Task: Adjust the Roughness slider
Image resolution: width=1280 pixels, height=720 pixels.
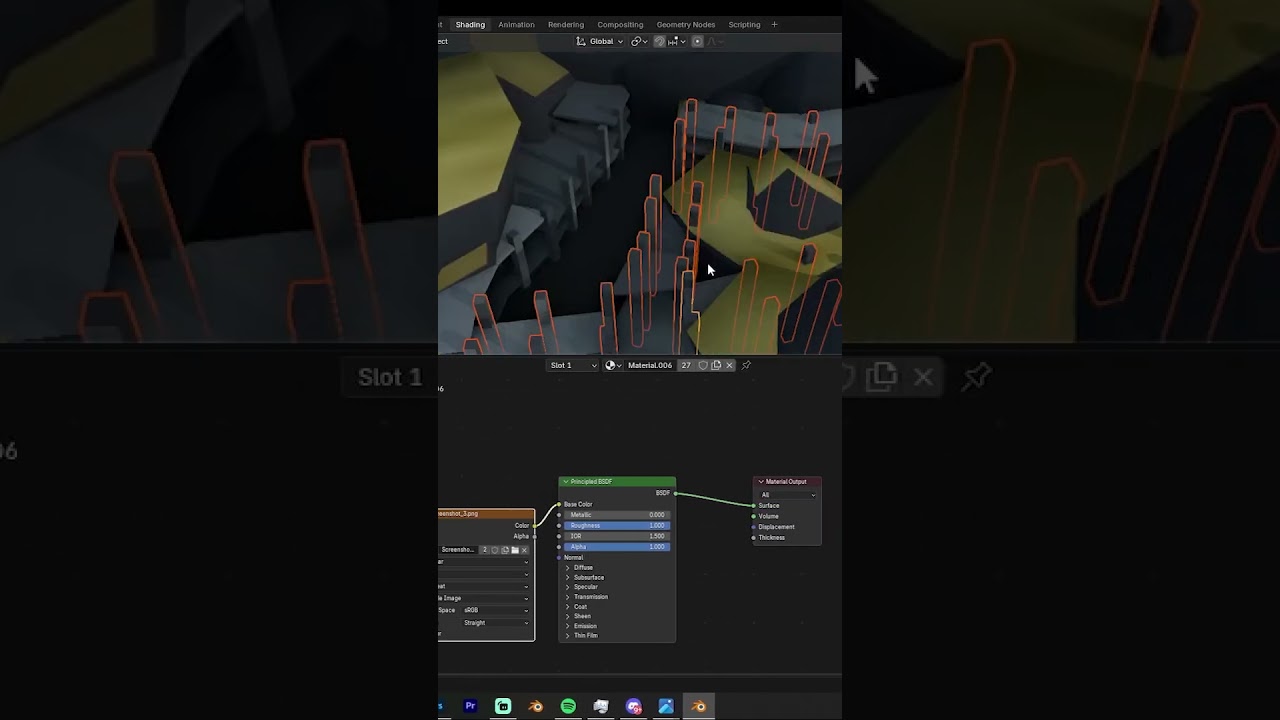Action: click(617, 525)
